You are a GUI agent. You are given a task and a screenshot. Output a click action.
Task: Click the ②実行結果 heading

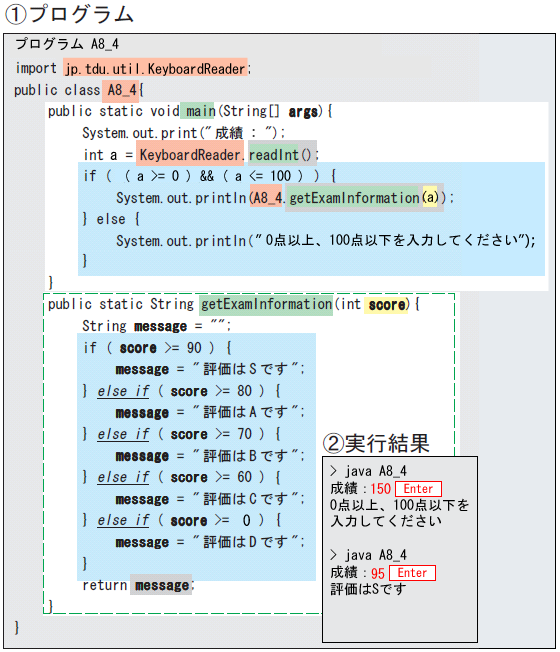[376, 443]
